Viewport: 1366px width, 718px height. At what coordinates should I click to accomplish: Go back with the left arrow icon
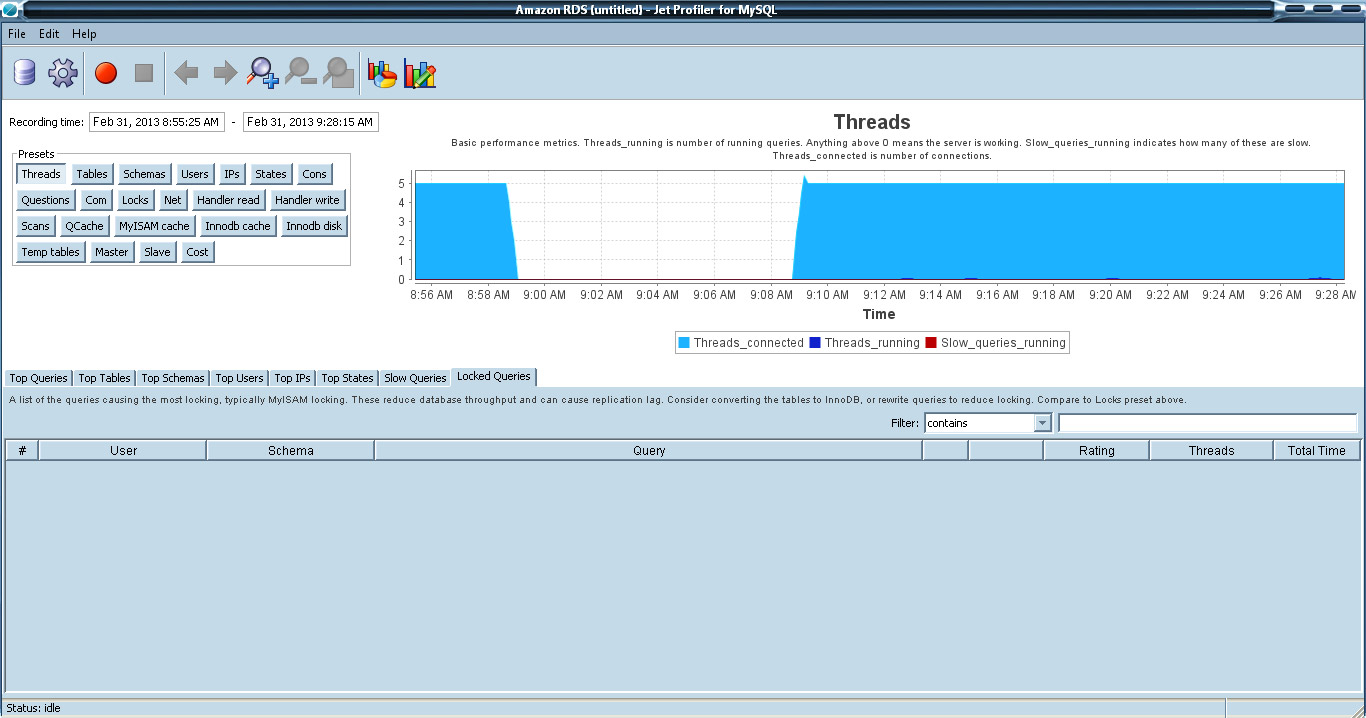[x=186, y=73]
